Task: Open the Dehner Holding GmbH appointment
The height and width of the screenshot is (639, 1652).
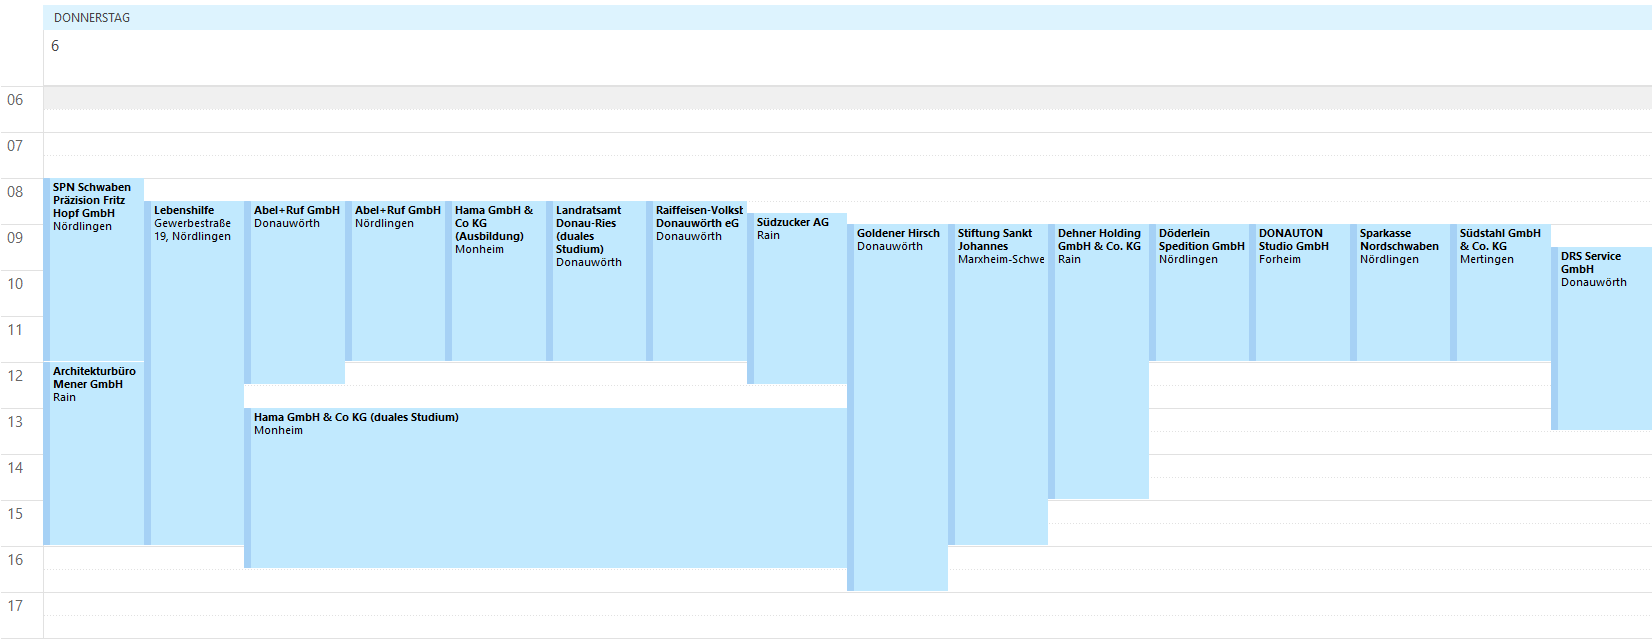Action: (1099, 362)
